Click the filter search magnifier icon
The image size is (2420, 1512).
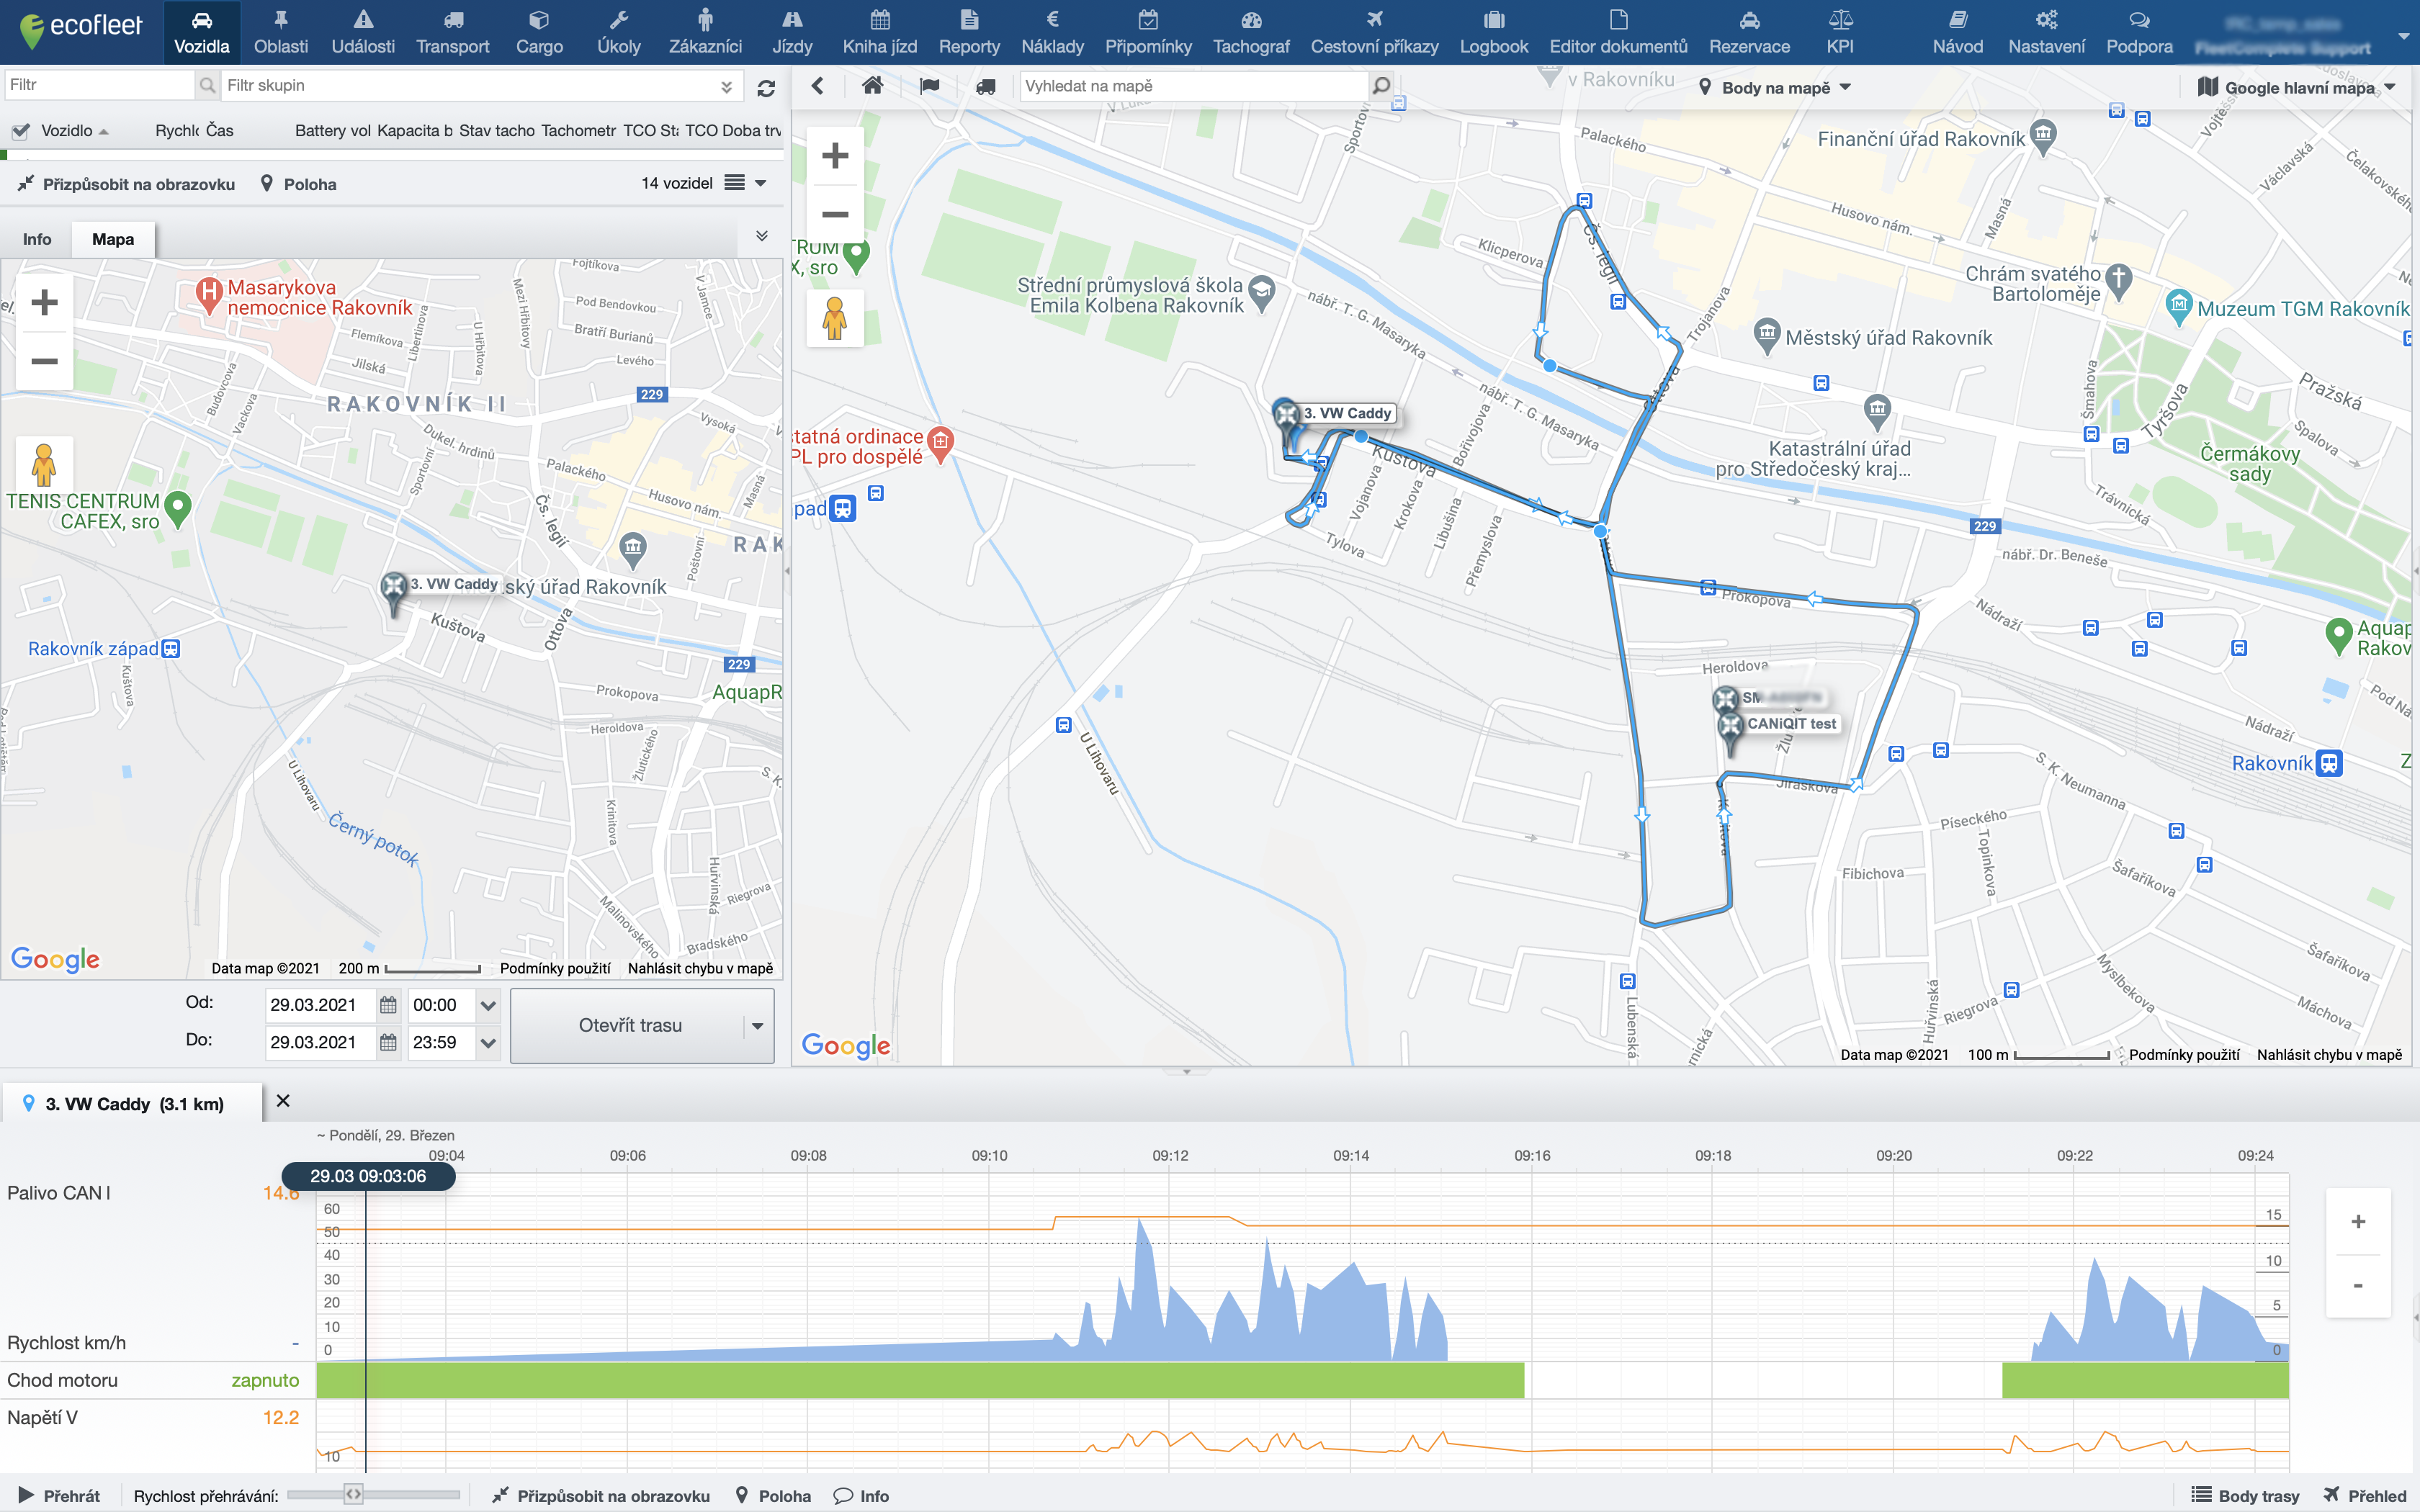tap(207, 86)
